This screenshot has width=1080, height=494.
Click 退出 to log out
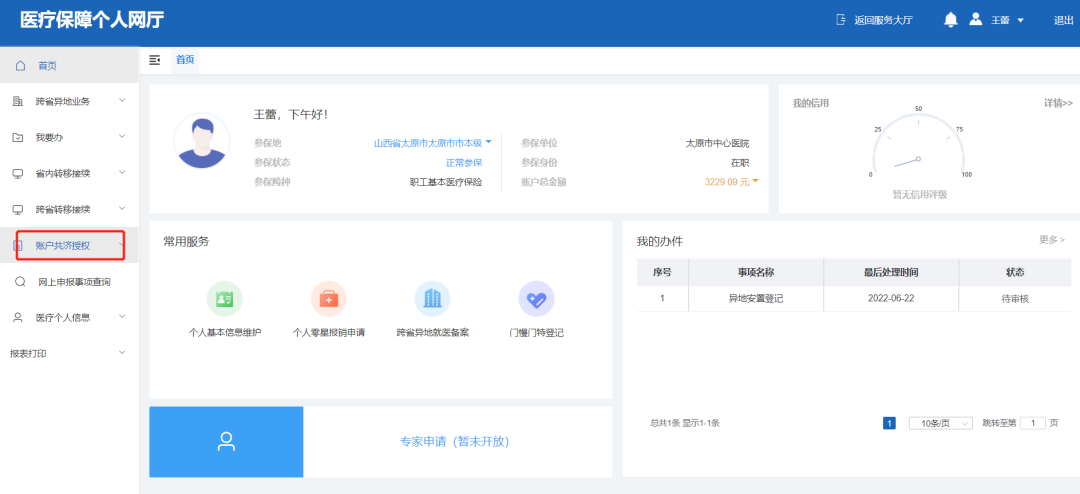1063,20
